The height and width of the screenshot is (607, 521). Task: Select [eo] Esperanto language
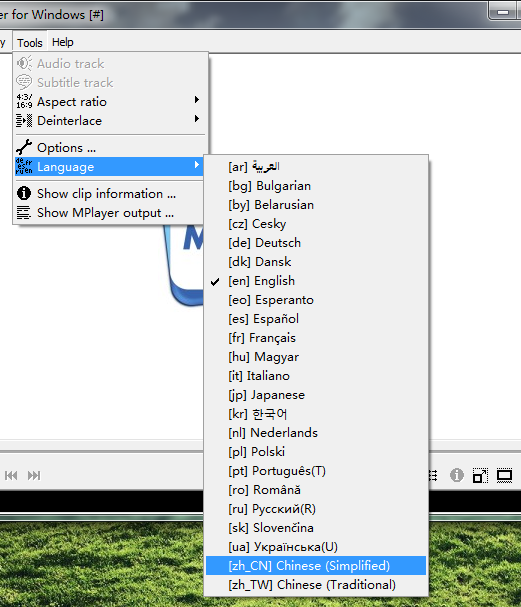pyautogui.click(x=316, y=300)
